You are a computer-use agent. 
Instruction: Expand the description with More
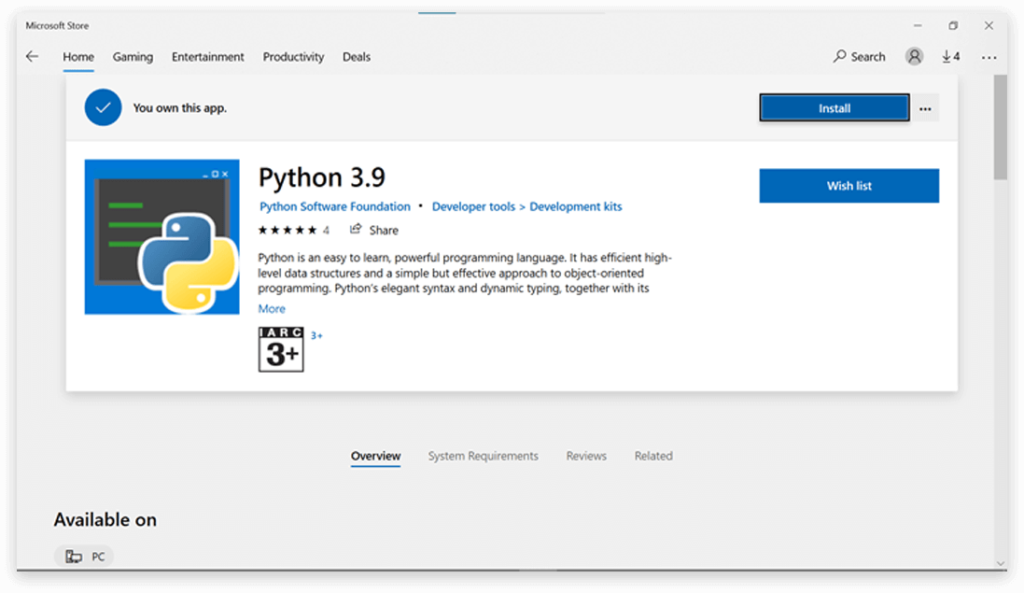coord(271,309)
